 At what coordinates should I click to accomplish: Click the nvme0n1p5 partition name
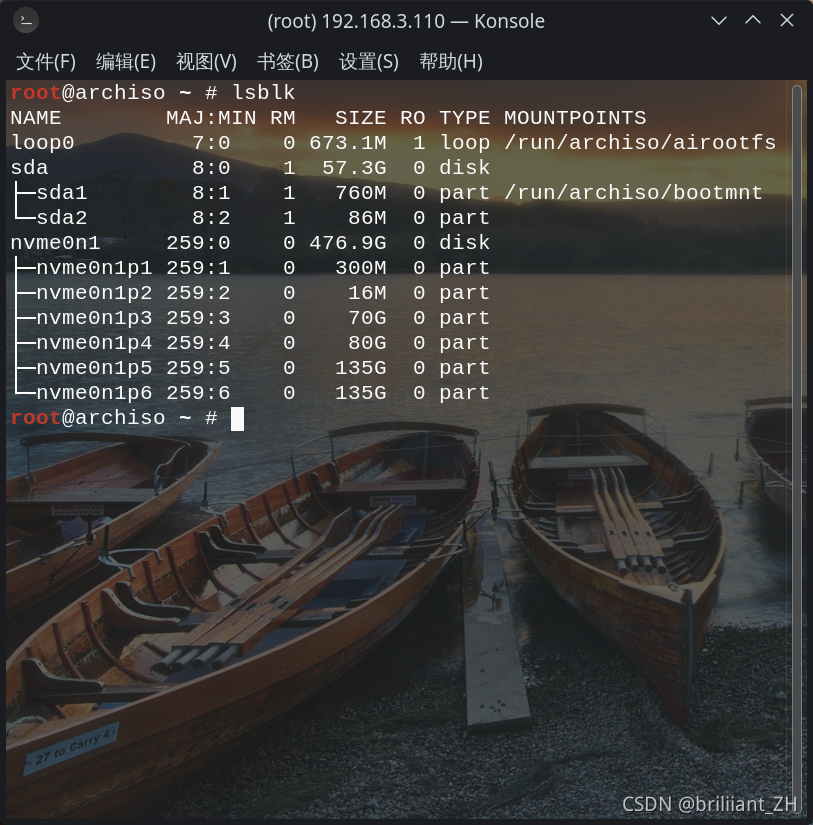pyautogui.click(x=94, y=368)
